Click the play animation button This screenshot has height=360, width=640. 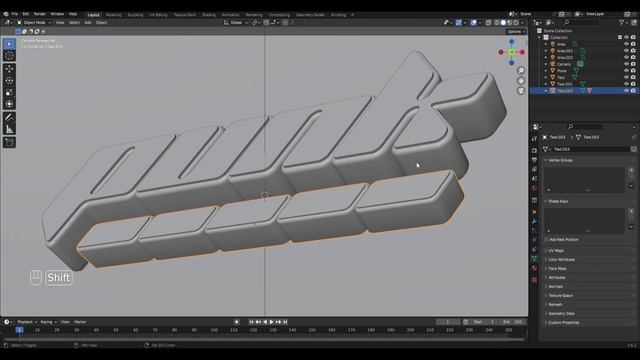coord(271,322)
